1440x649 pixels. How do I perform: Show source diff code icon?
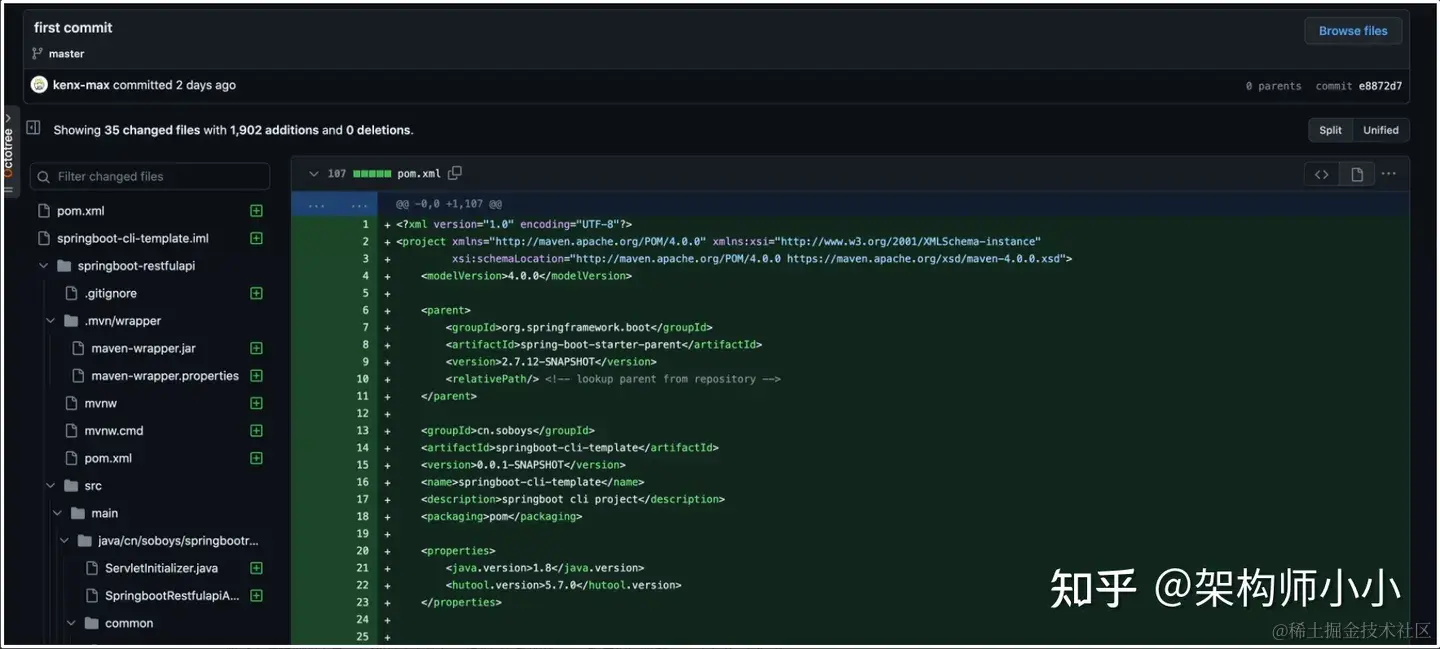(x=1321, y=174)
